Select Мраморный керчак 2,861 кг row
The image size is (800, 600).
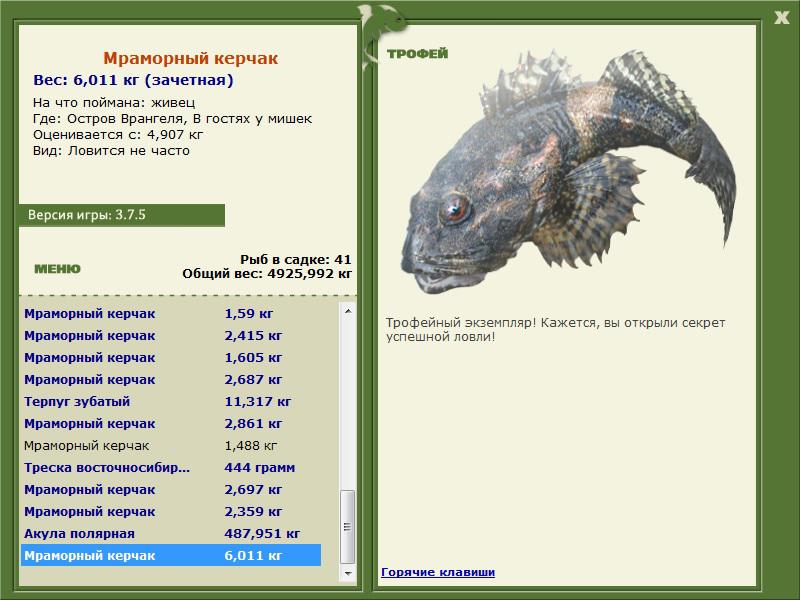click(x=171, y=423)
